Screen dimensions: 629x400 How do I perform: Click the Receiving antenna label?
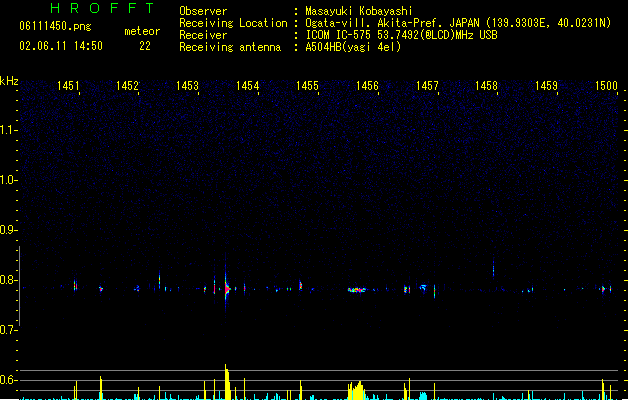coord(230,47)
